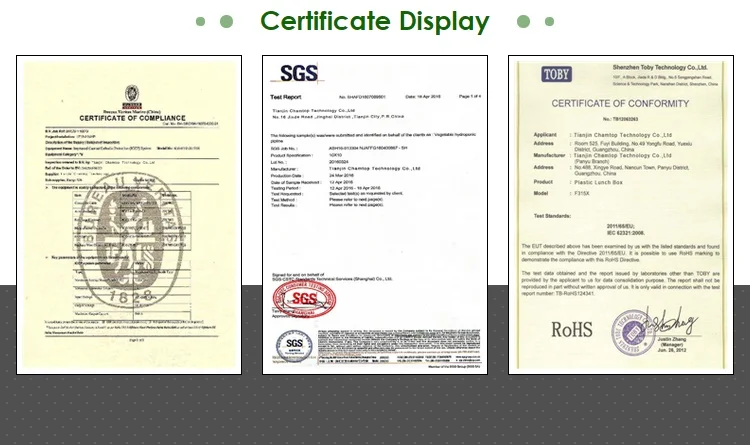
Task: Open the SGS Test Report image
Action: tap(374, 215)
